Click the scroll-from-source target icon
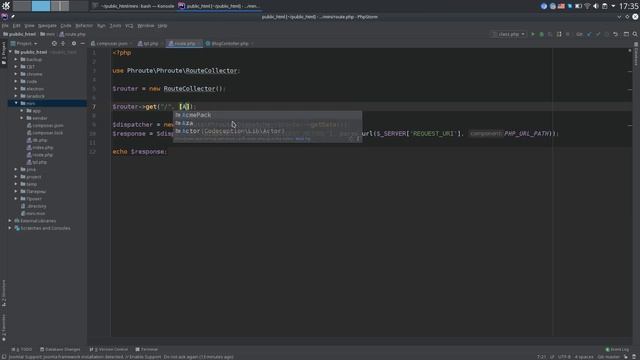 [54, 43]
